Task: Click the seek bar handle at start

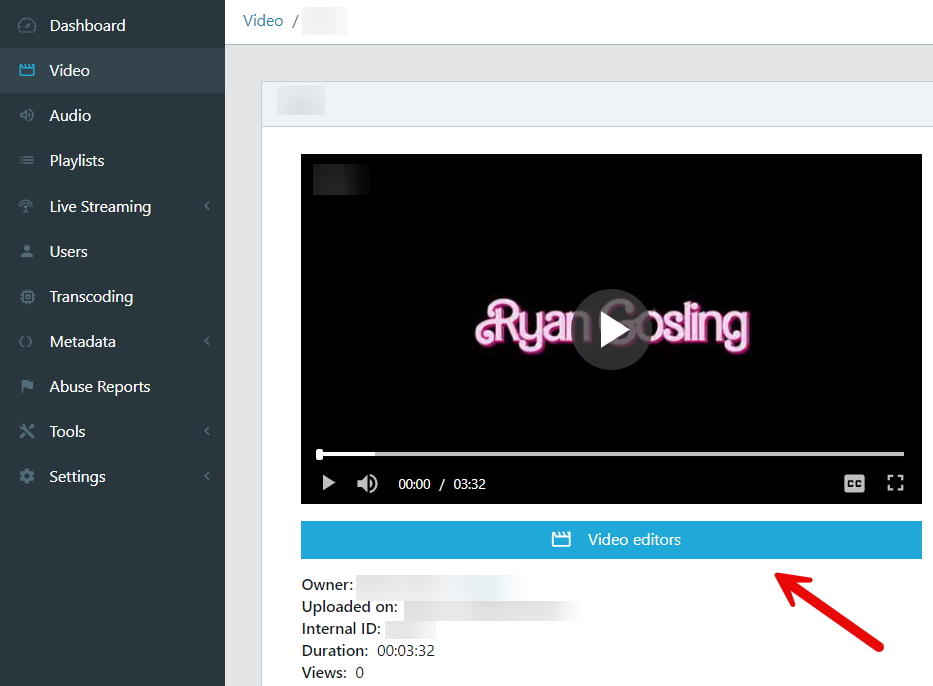Action: [x=320, y=455]
